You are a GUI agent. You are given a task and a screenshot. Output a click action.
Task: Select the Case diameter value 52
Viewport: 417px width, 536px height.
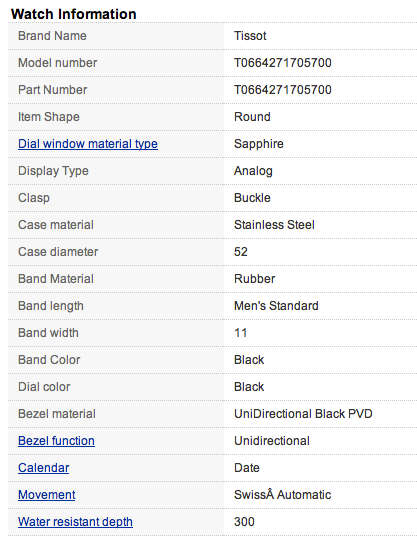(241, 252)
